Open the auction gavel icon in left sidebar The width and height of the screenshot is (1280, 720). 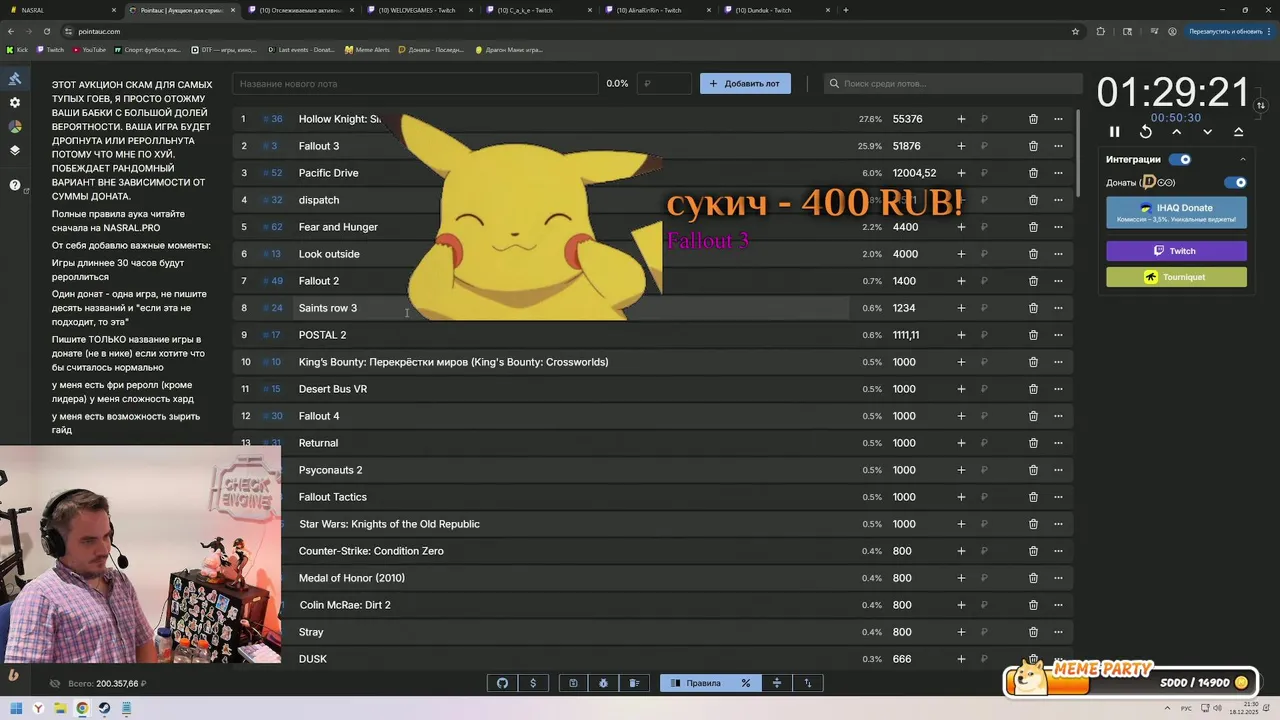[15, 78]
